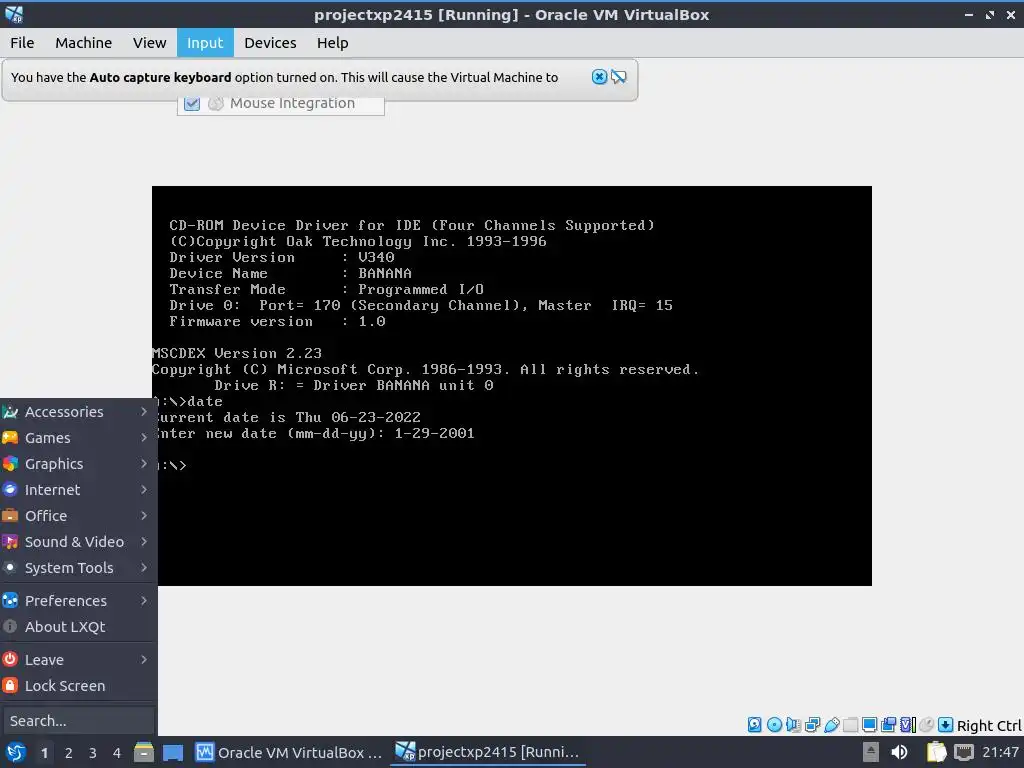Open the recording indicator with overlapping screens

888,724
